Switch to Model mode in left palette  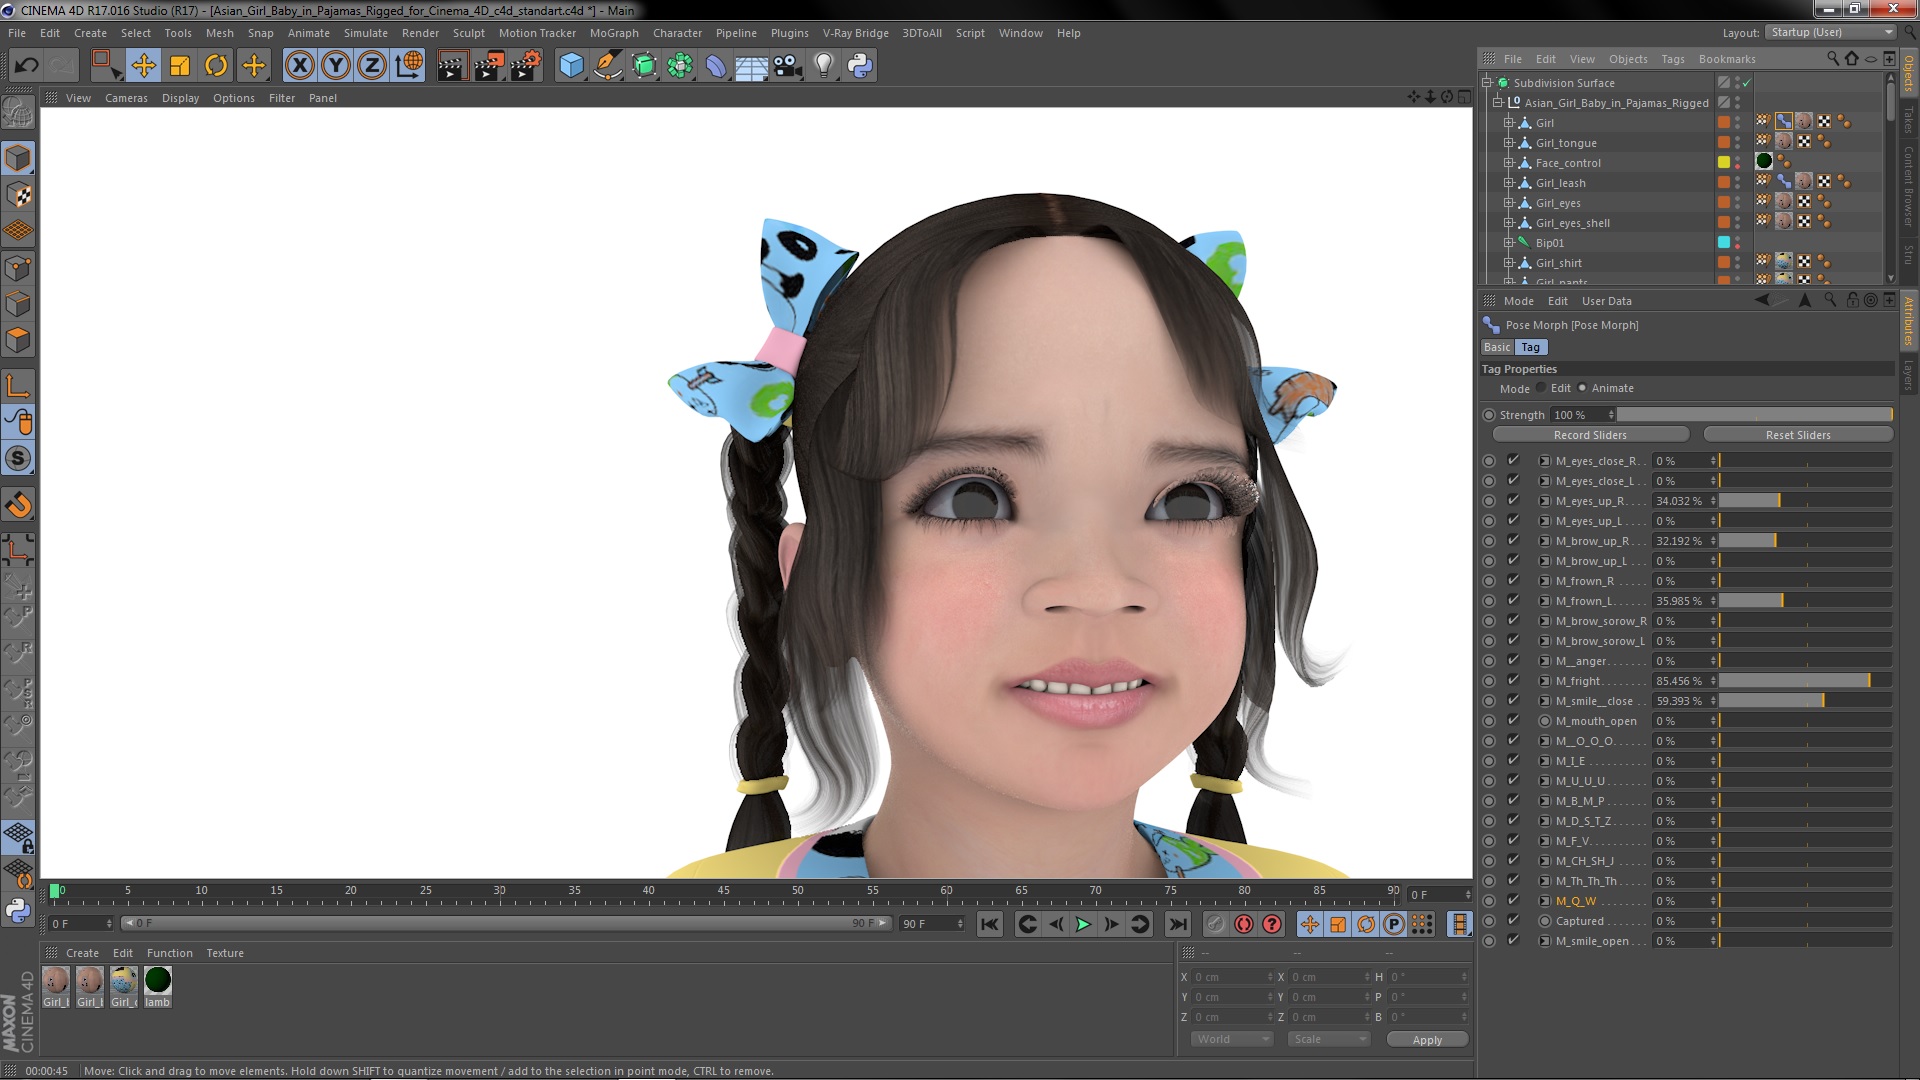pos(18,158)
